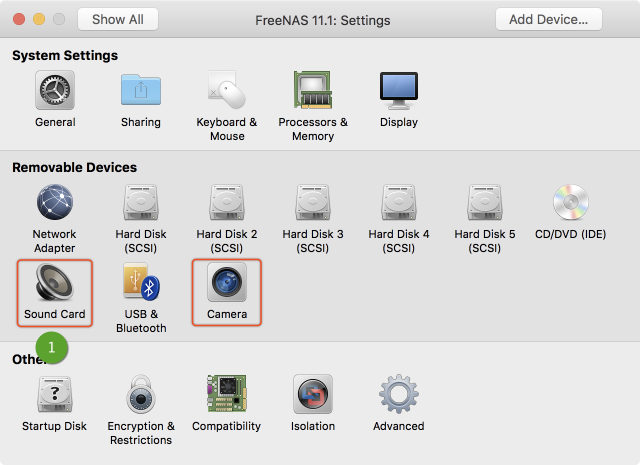Viewport: 640px width, 465px height.
Task: Open the Isolation settings
Action: coord(313,395)
